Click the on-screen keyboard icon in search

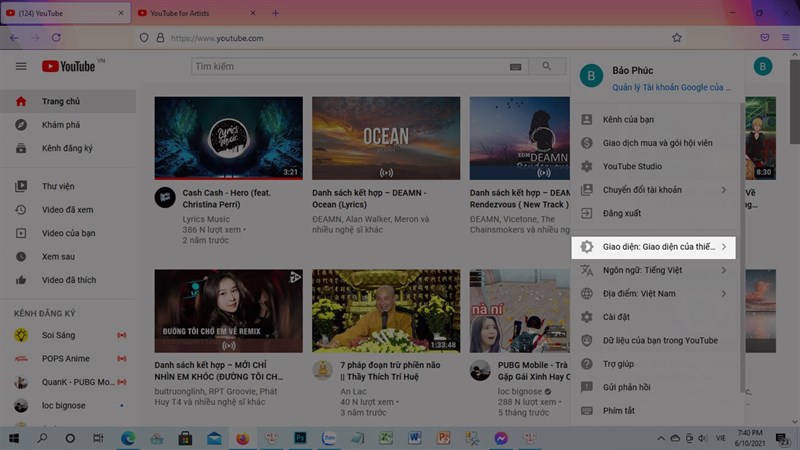tap(515, 67)
